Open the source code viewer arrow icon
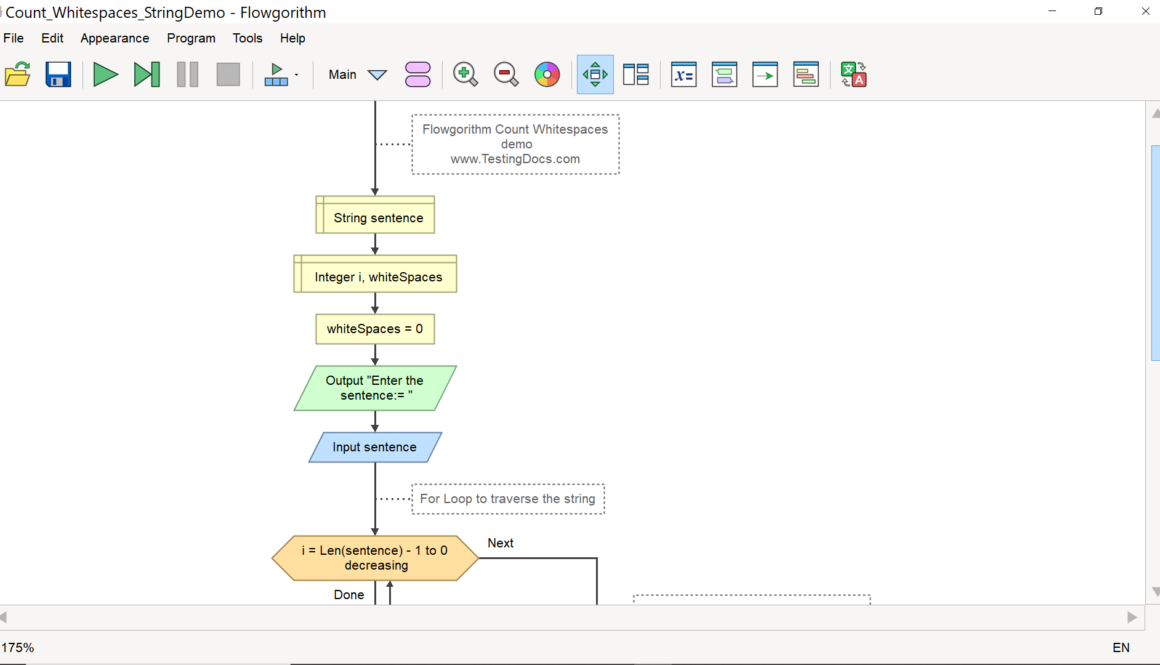This screenshot has width=1160, height=665. pos(765,75)
